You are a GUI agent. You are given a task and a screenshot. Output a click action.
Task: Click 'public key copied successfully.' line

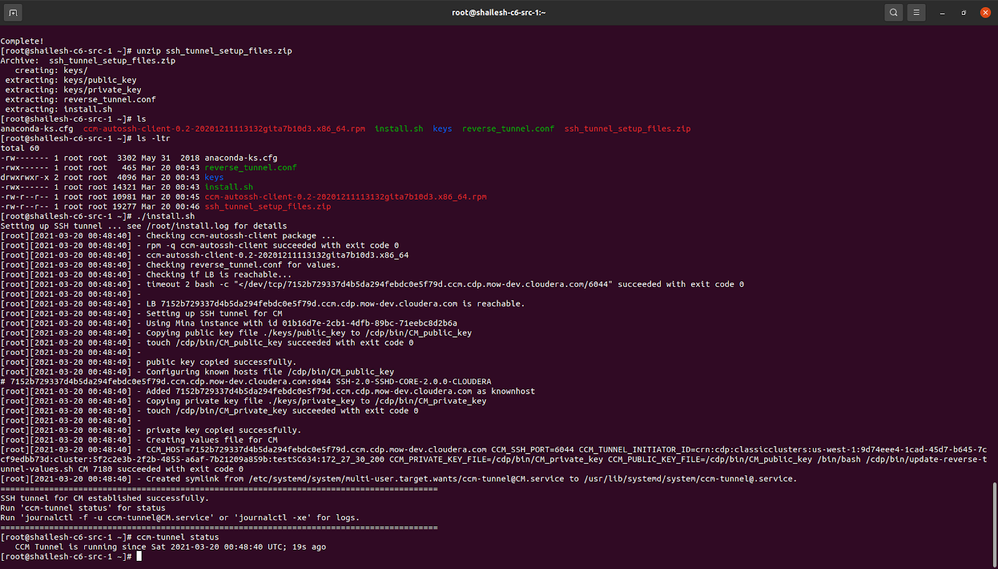point(148,362)
